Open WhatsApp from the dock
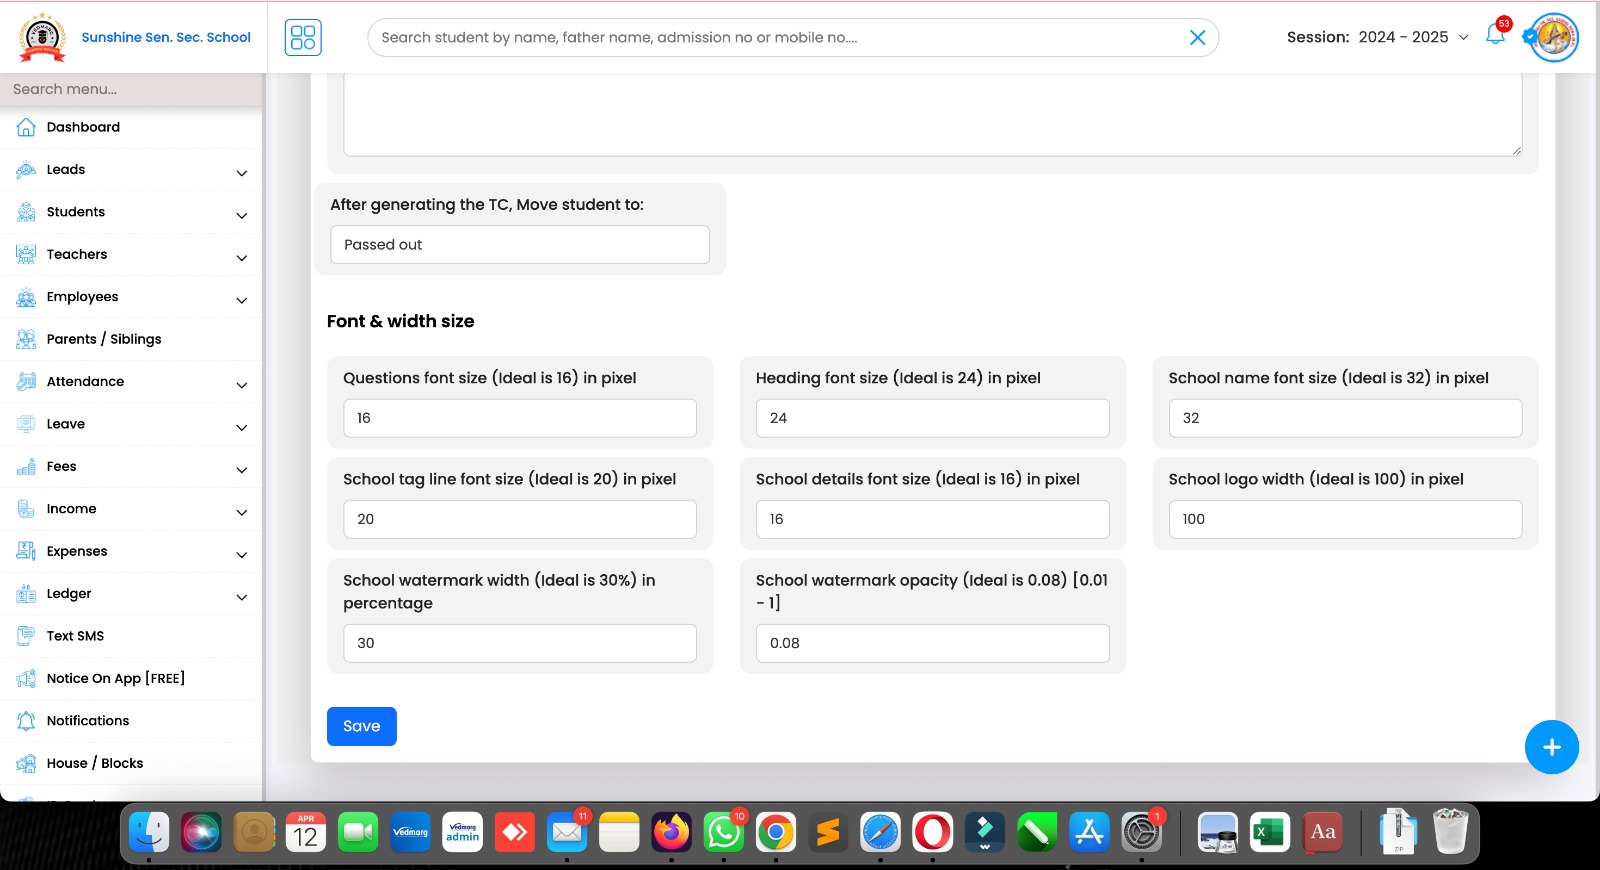The width and height of the screenshot is (1600, 870). tap(724, 832)
